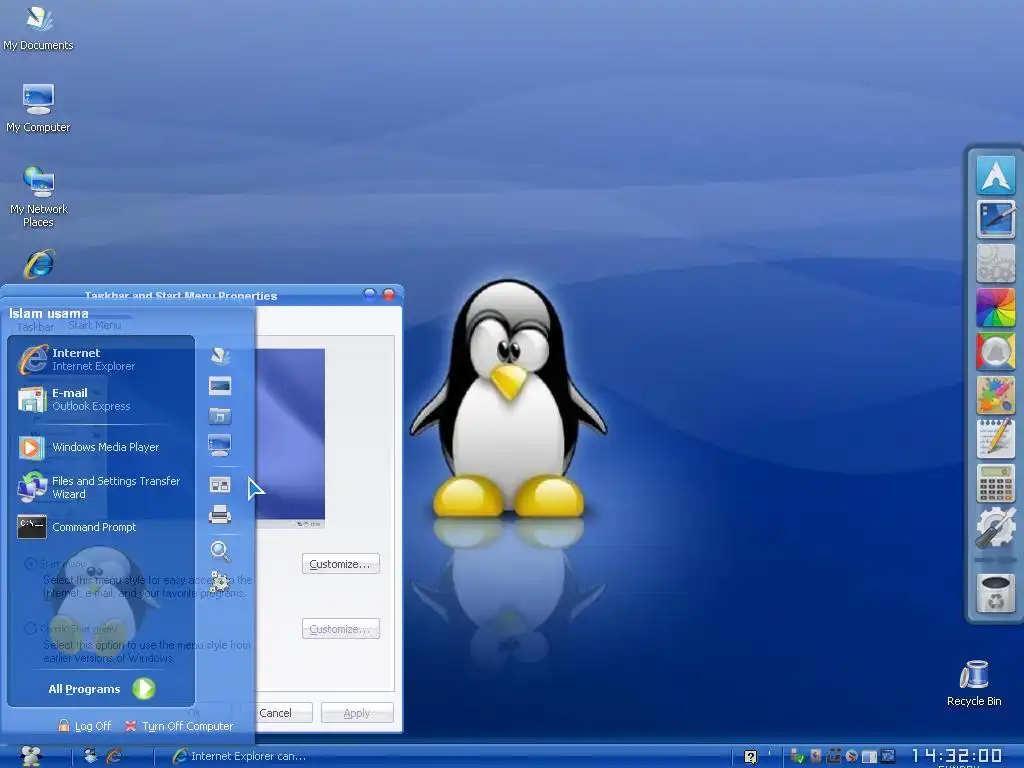This screenshot has width=1024, height=768.
Task: Open the calculator icon in the dock
Action: click(x=996, y=483)
